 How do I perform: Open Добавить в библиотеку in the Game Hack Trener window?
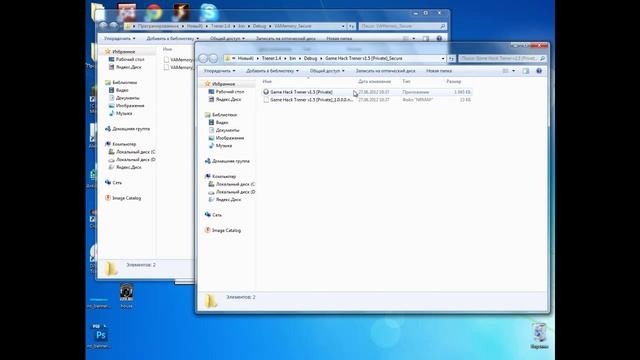(x=272, y=71)
